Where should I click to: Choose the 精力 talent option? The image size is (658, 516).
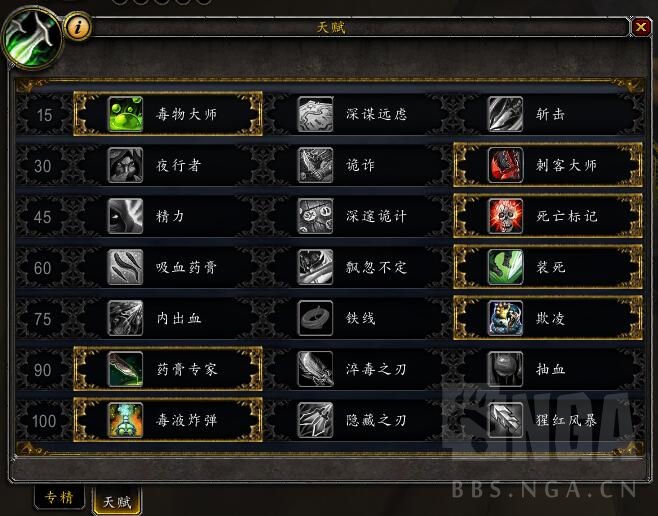168,216
